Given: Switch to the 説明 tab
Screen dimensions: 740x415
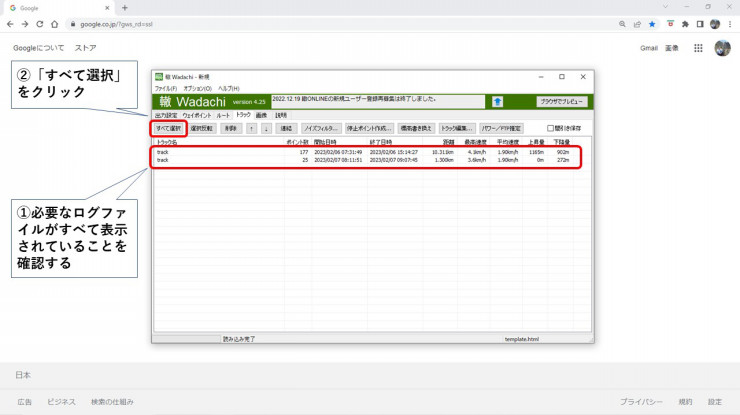Looking at the screenshot, I should [281, 115].
